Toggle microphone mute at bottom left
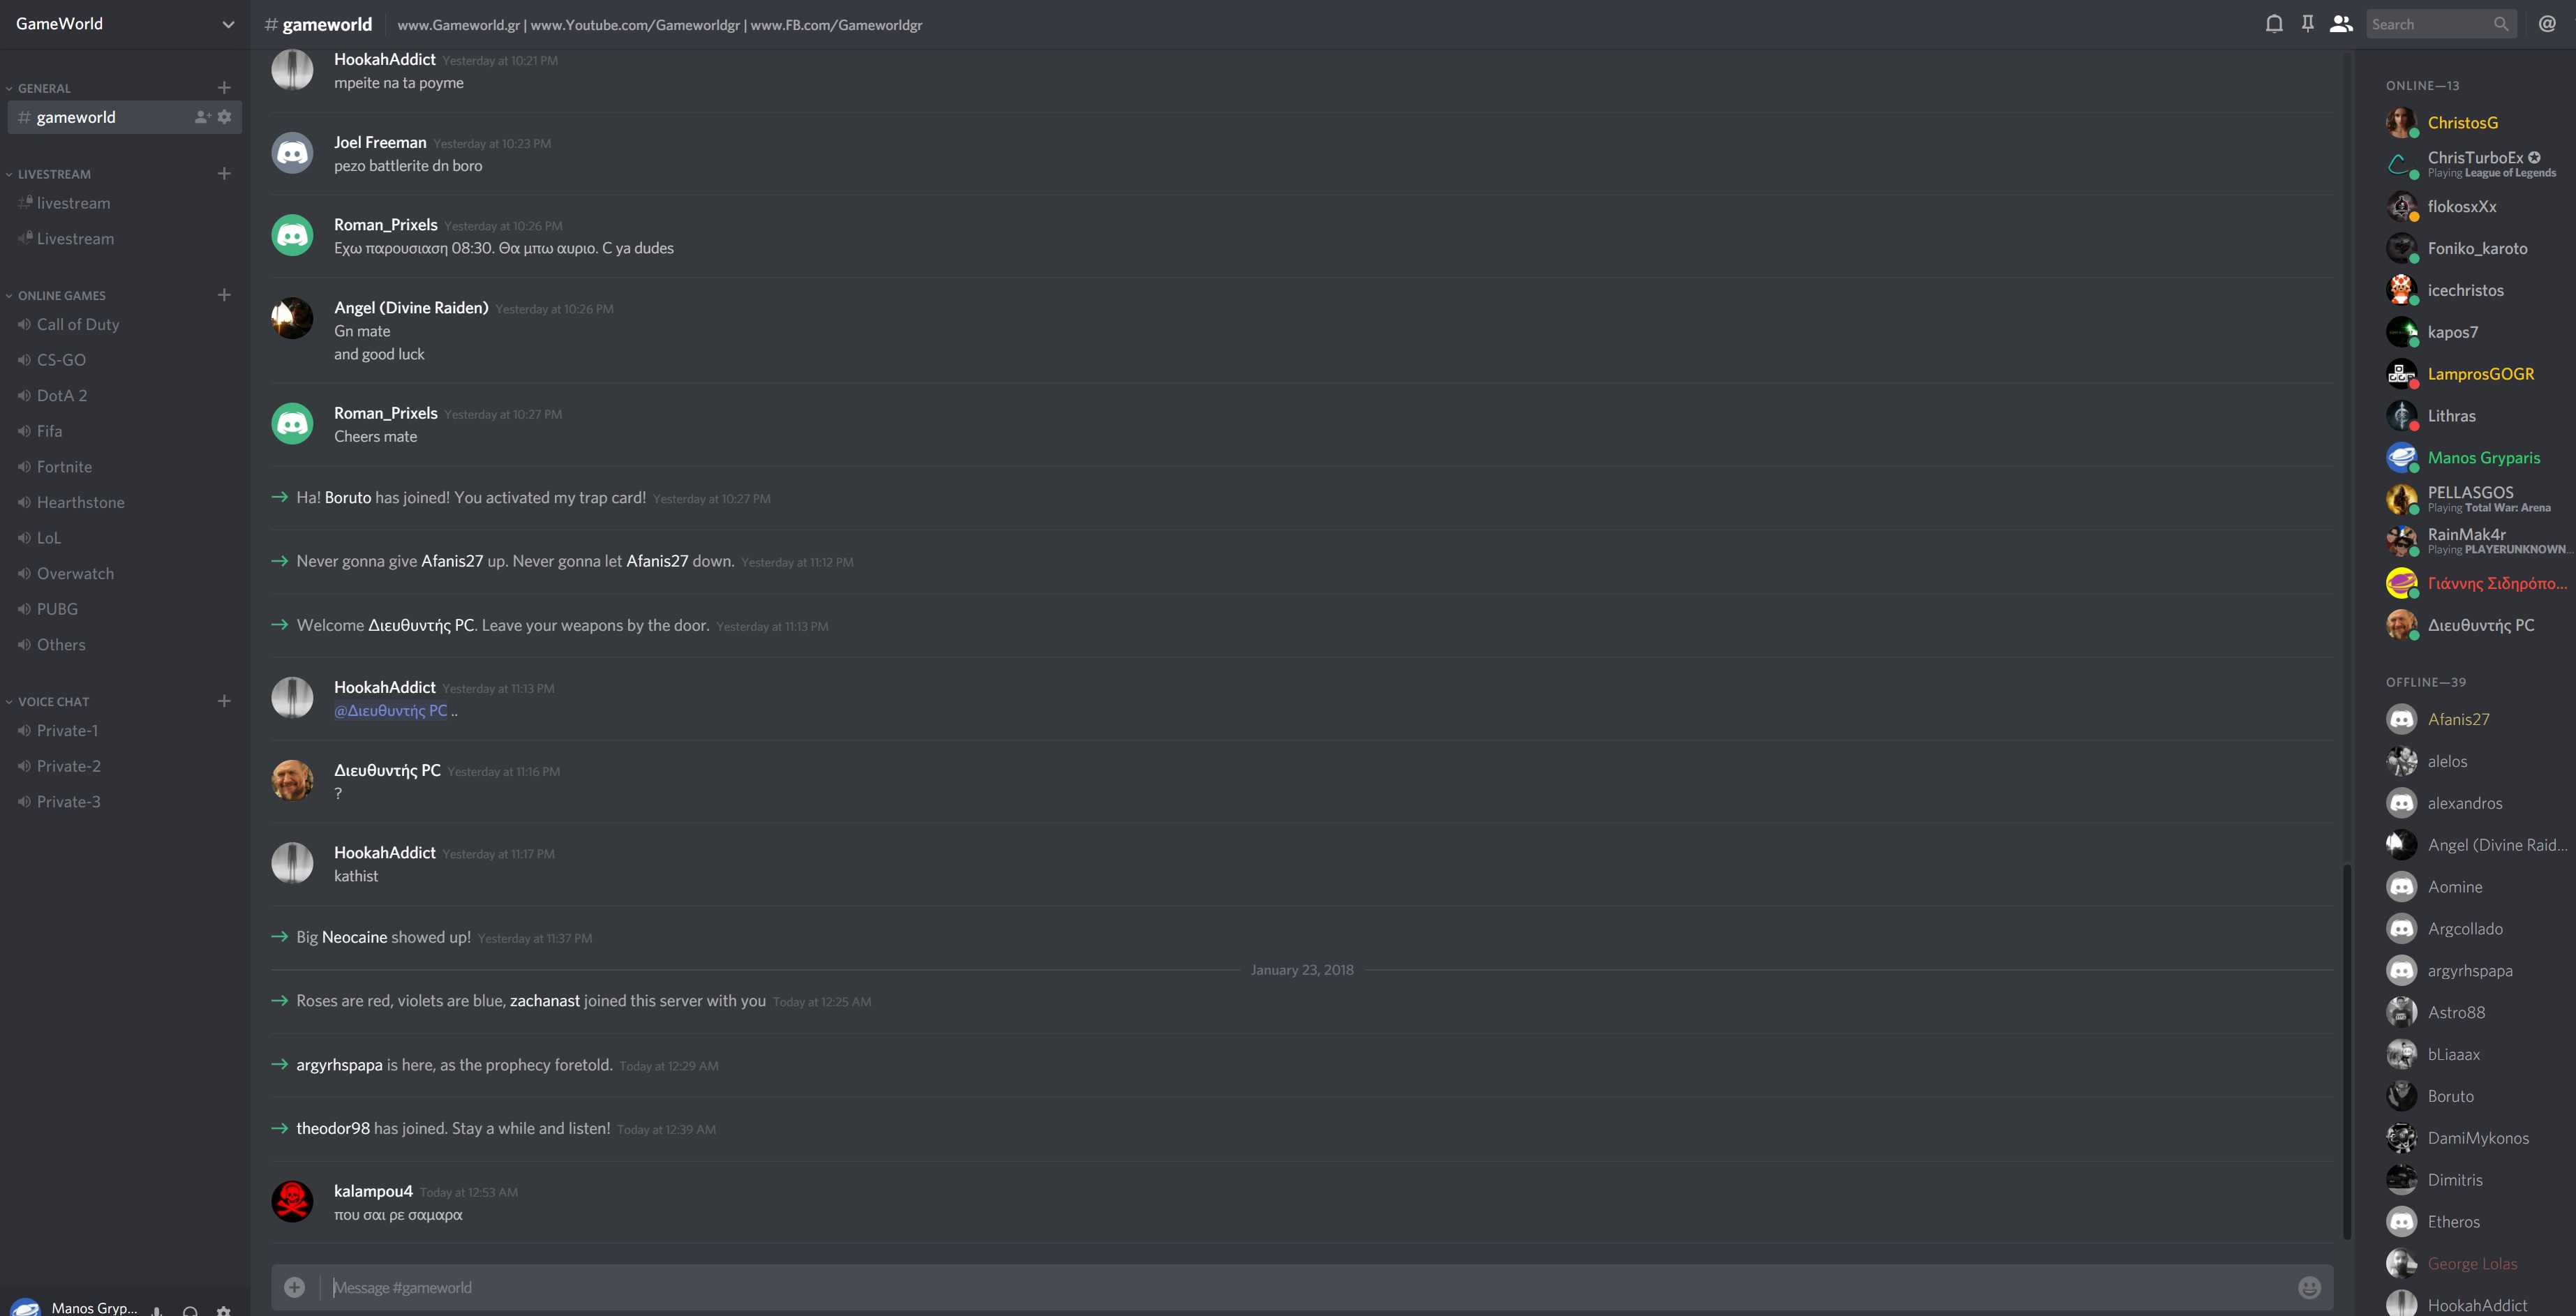The image size is (2576, 1316). (x=157, y=1309)
